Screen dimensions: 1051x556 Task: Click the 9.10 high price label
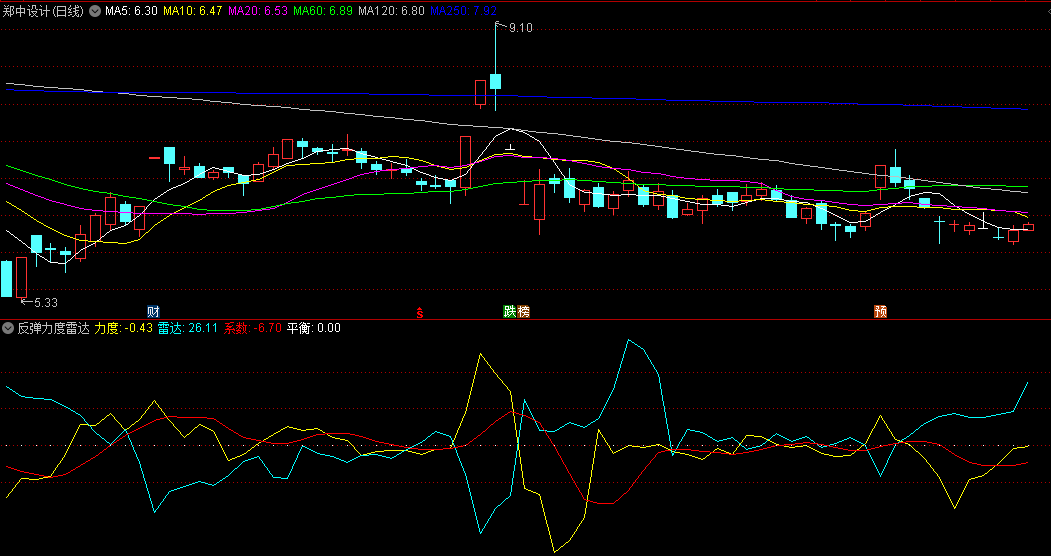point(521,28)
